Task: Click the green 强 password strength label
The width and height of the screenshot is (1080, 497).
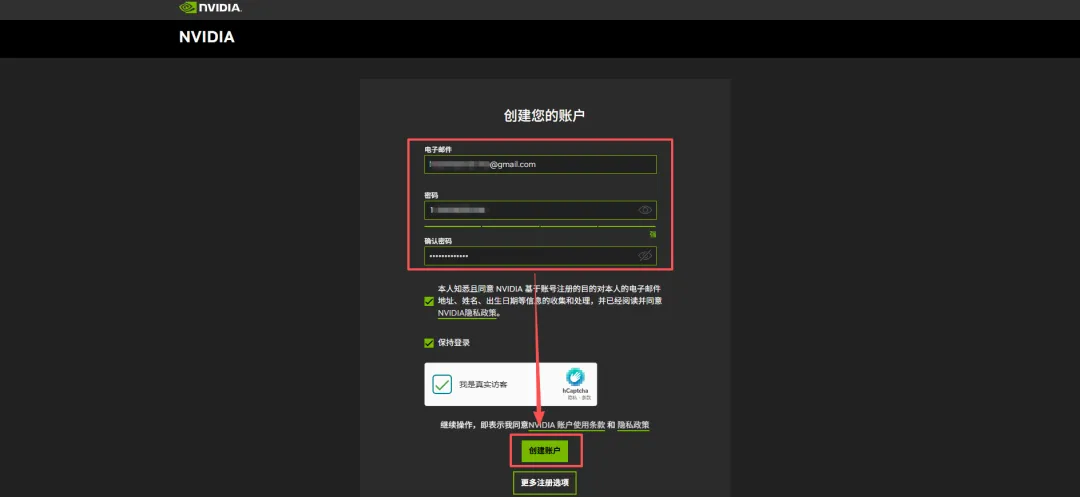Action: point(652,235)
